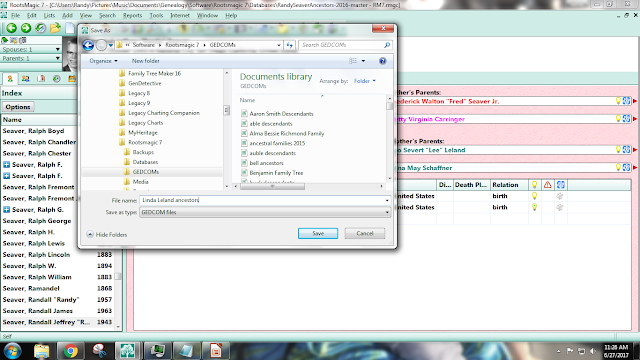Click the person photo thumbnail

(x=69, y=55)
